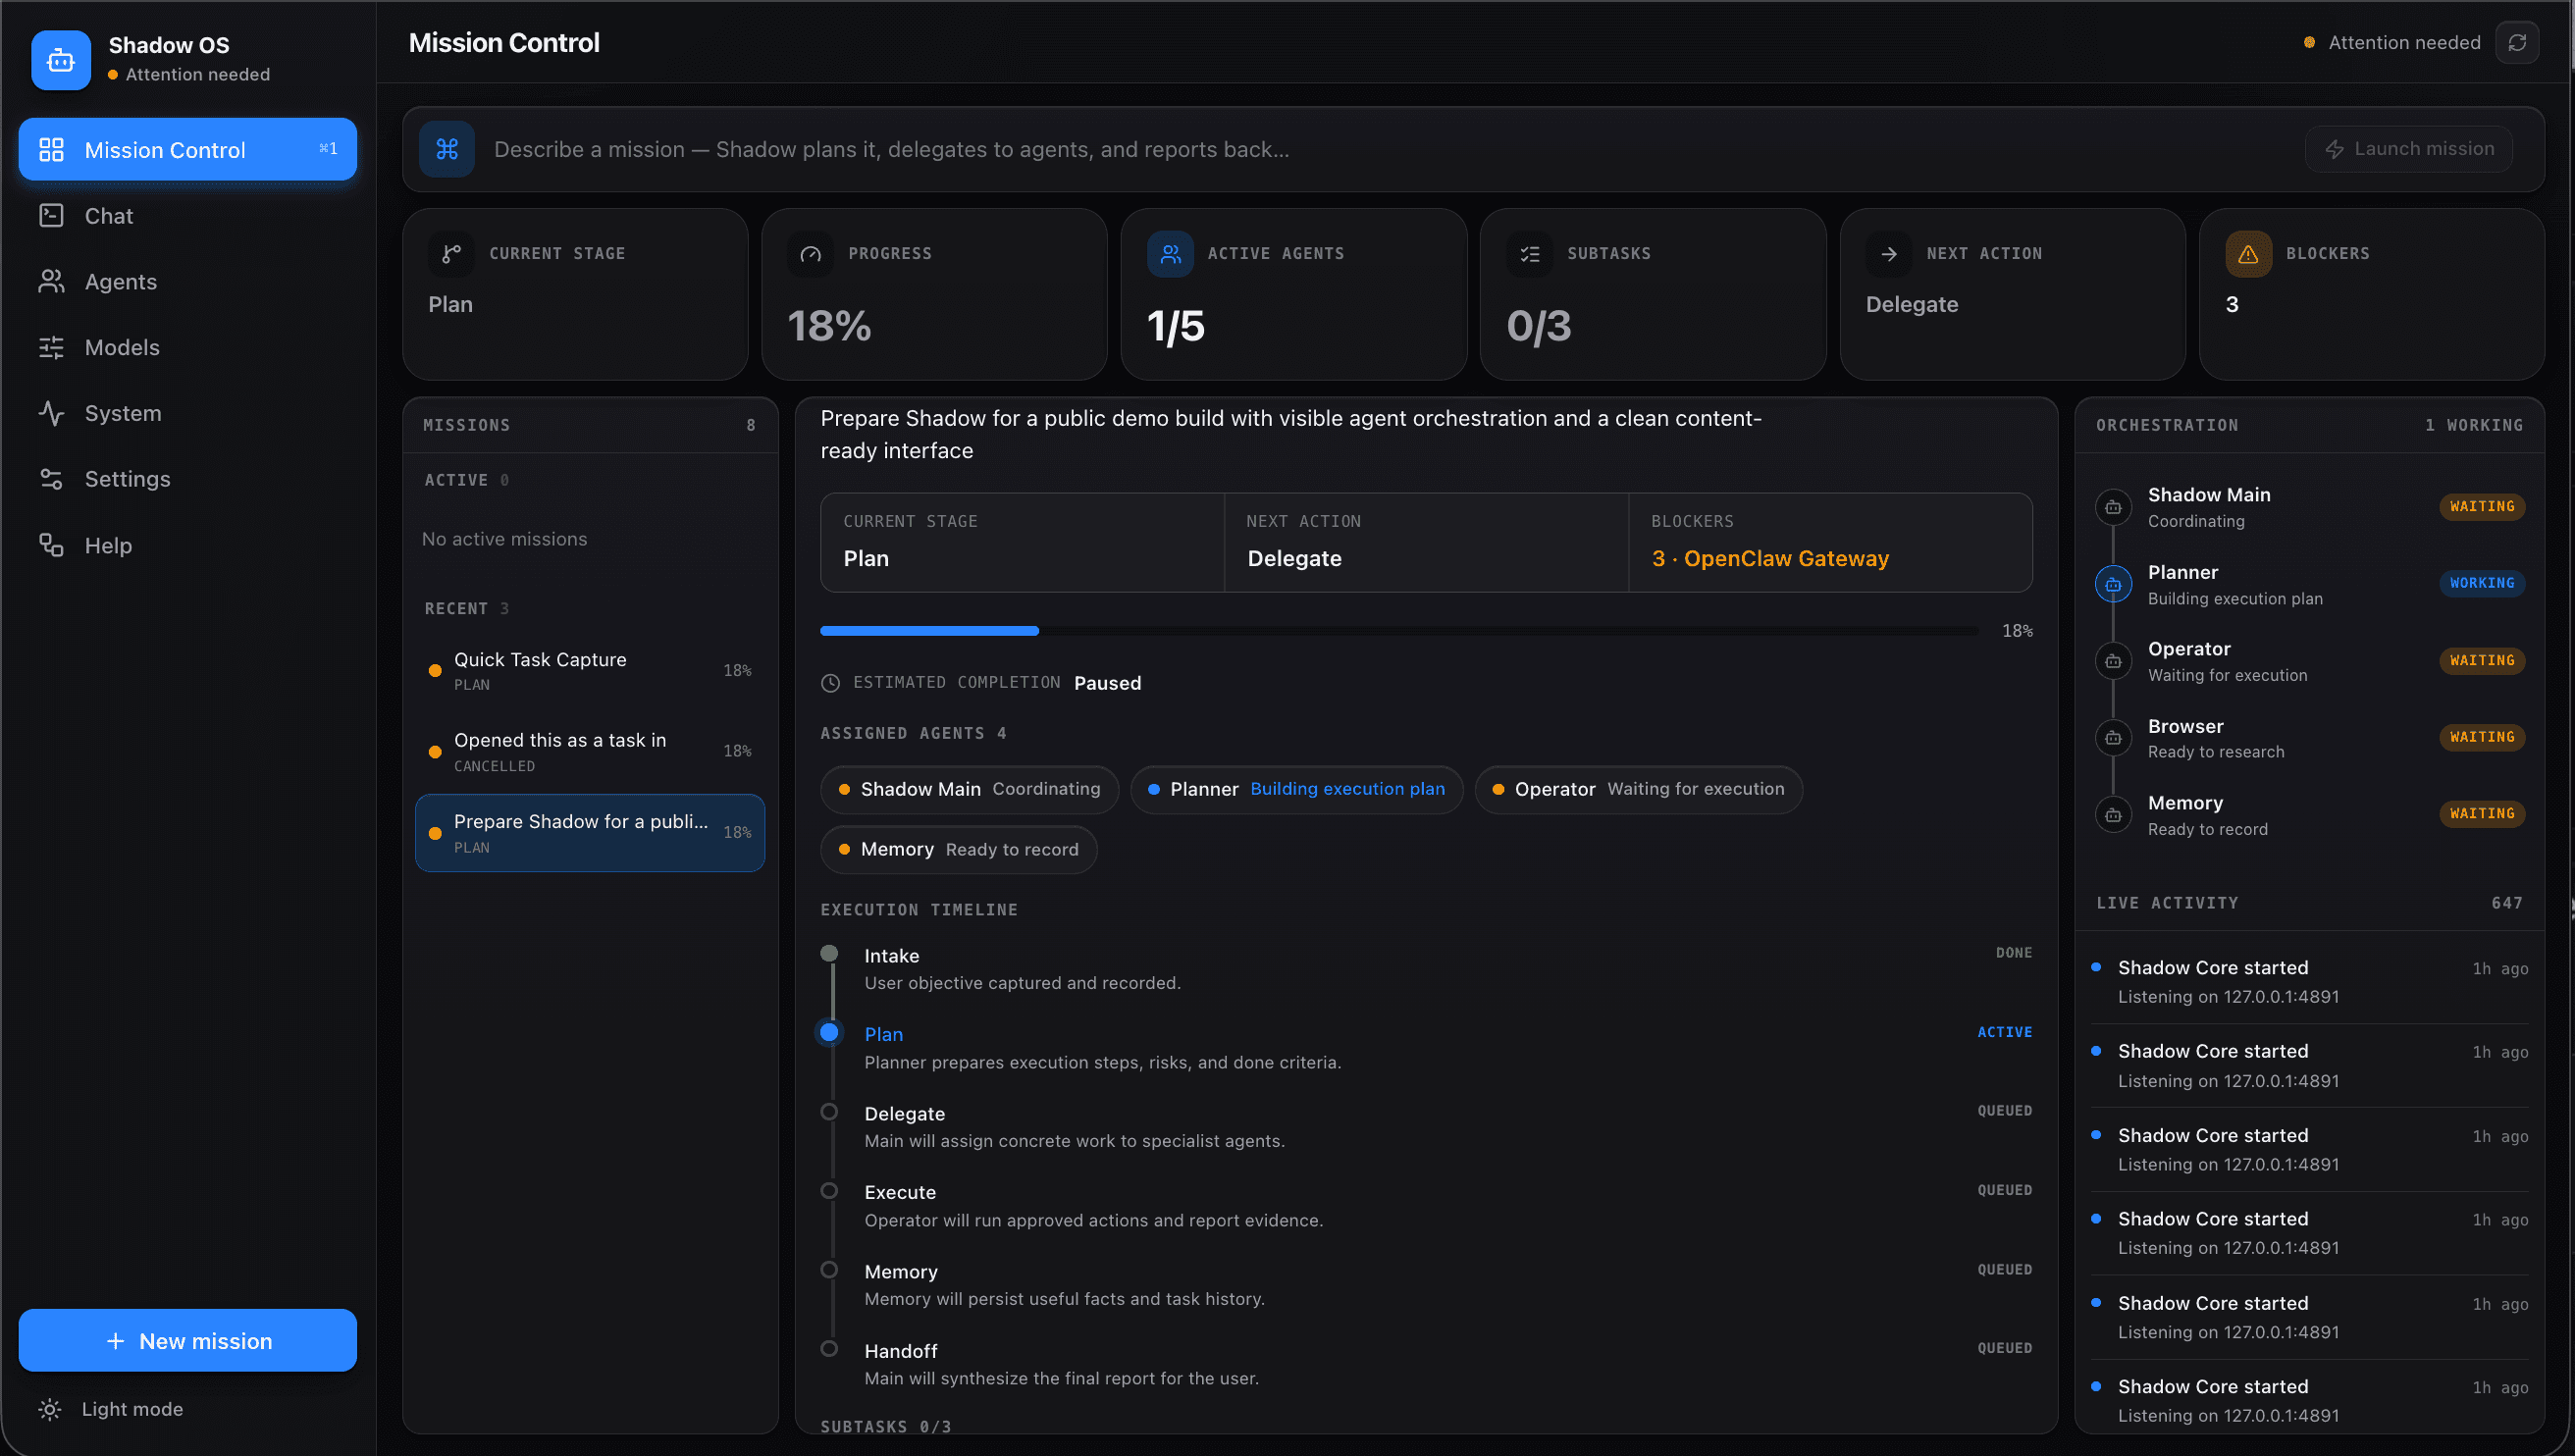The width and height of the screenshot is (2575, 1456).
Task: Click the WORKING badge next to Planner
Action: click(2482, 583)
